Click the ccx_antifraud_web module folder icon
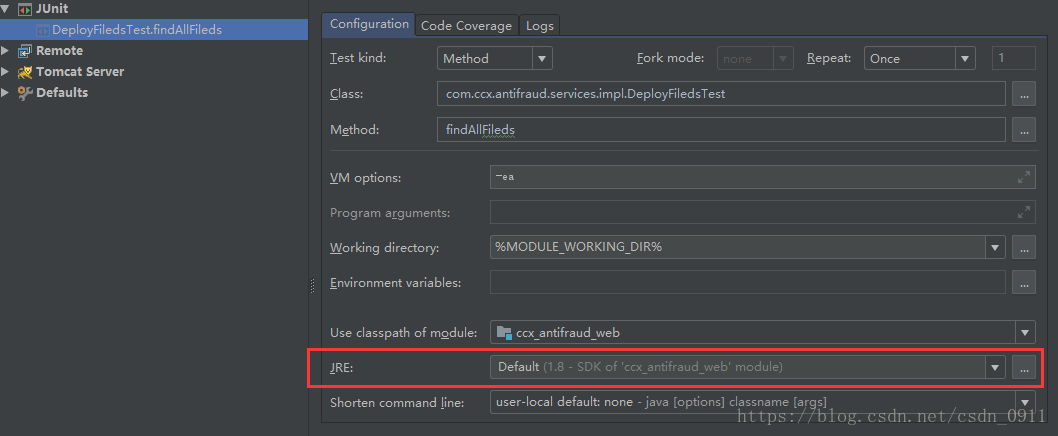The image size is (1058, 436). tap(504, 332)
